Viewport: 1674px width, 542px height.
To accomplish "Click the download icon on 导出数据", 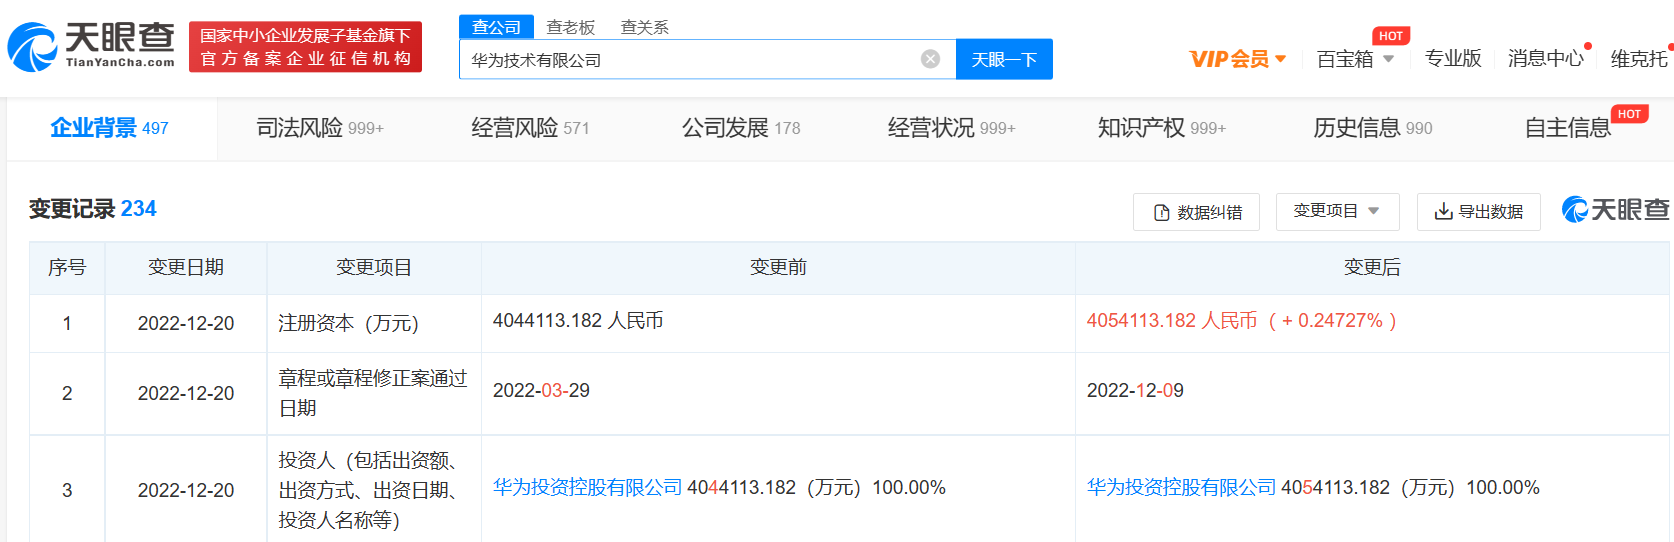I will pos(1443,211).
